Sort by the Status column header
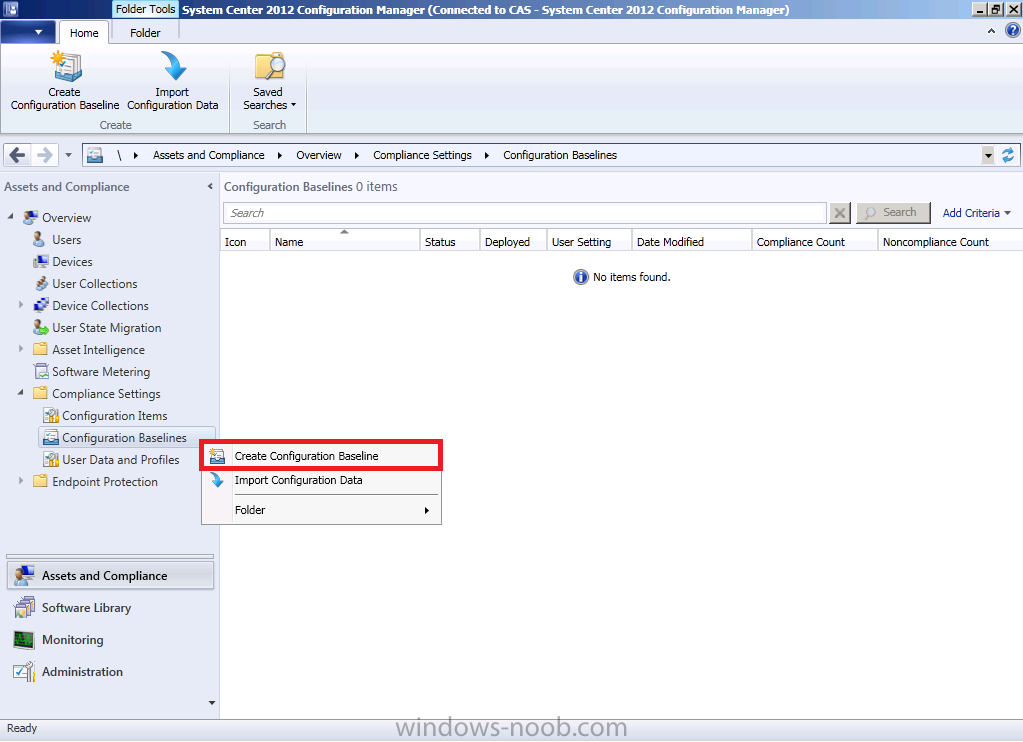The height and width of the screenshot is (742, 1023). 450,241
